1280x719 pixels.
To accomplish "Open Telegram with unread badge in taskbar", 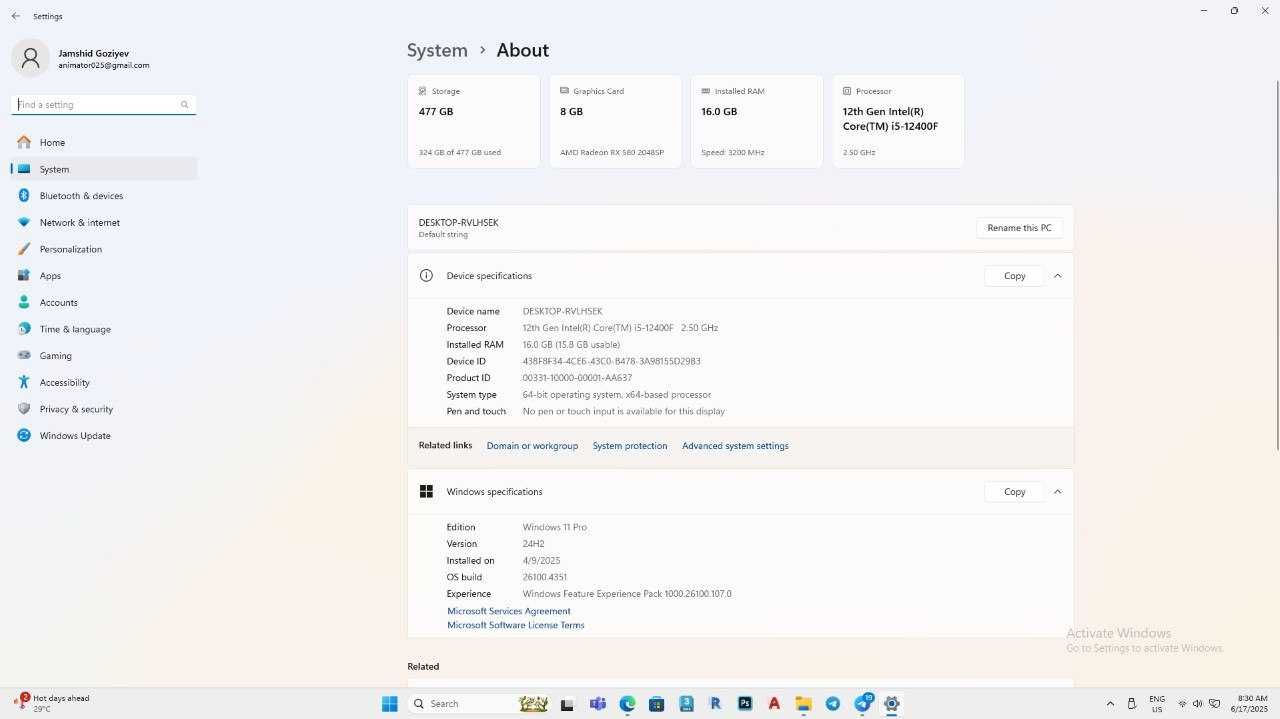I will point(863,703).
